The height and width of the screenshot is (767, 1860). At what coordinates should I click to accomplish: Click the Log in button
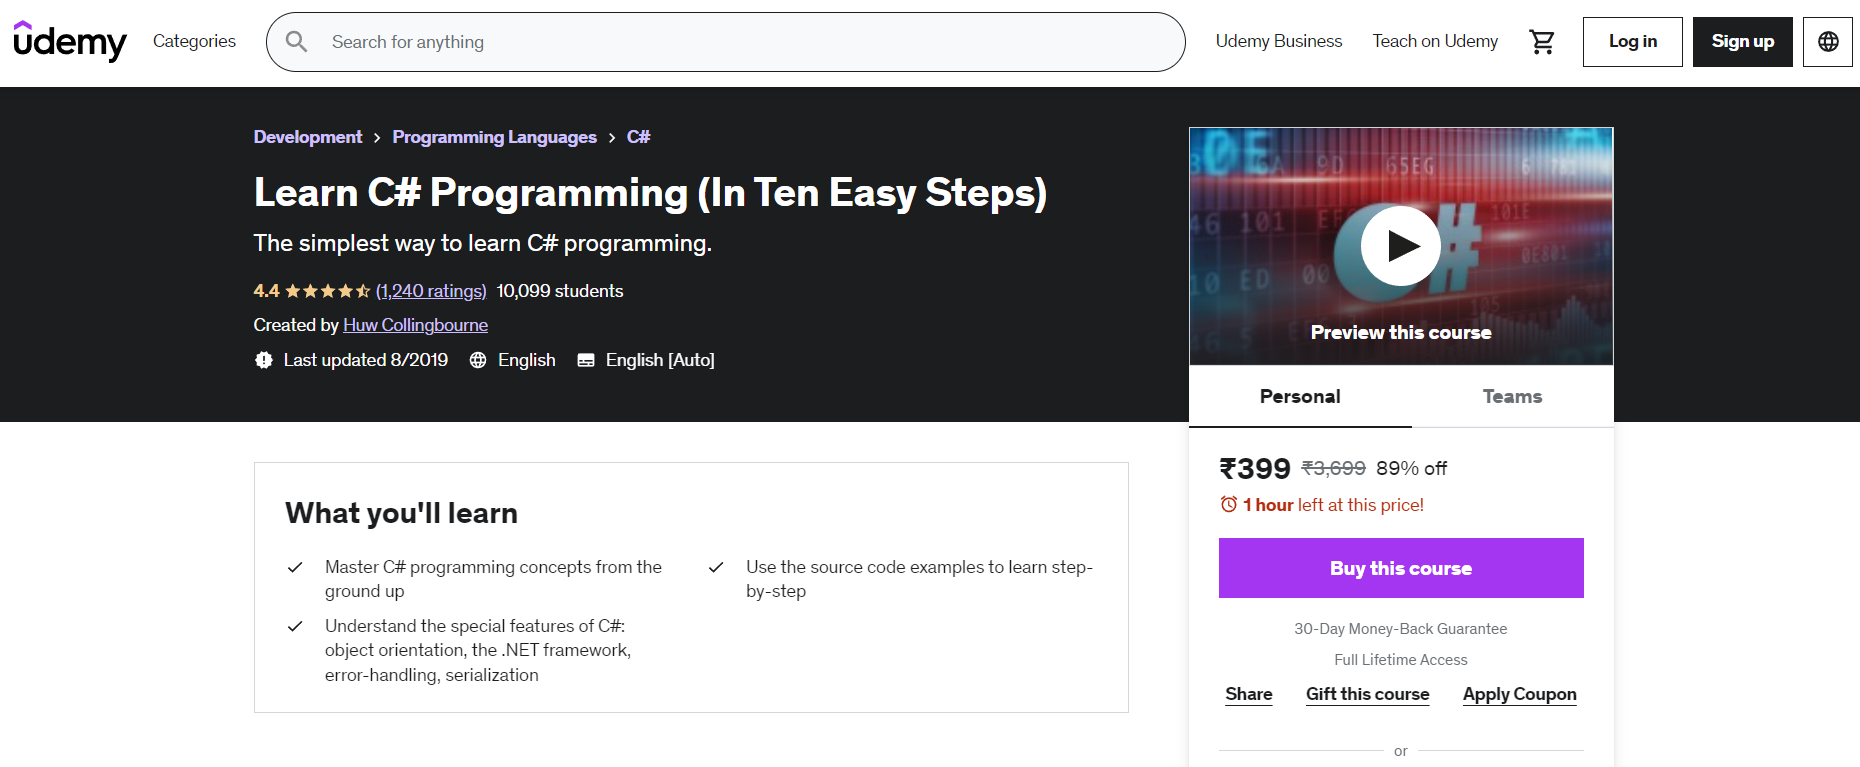1632,42
